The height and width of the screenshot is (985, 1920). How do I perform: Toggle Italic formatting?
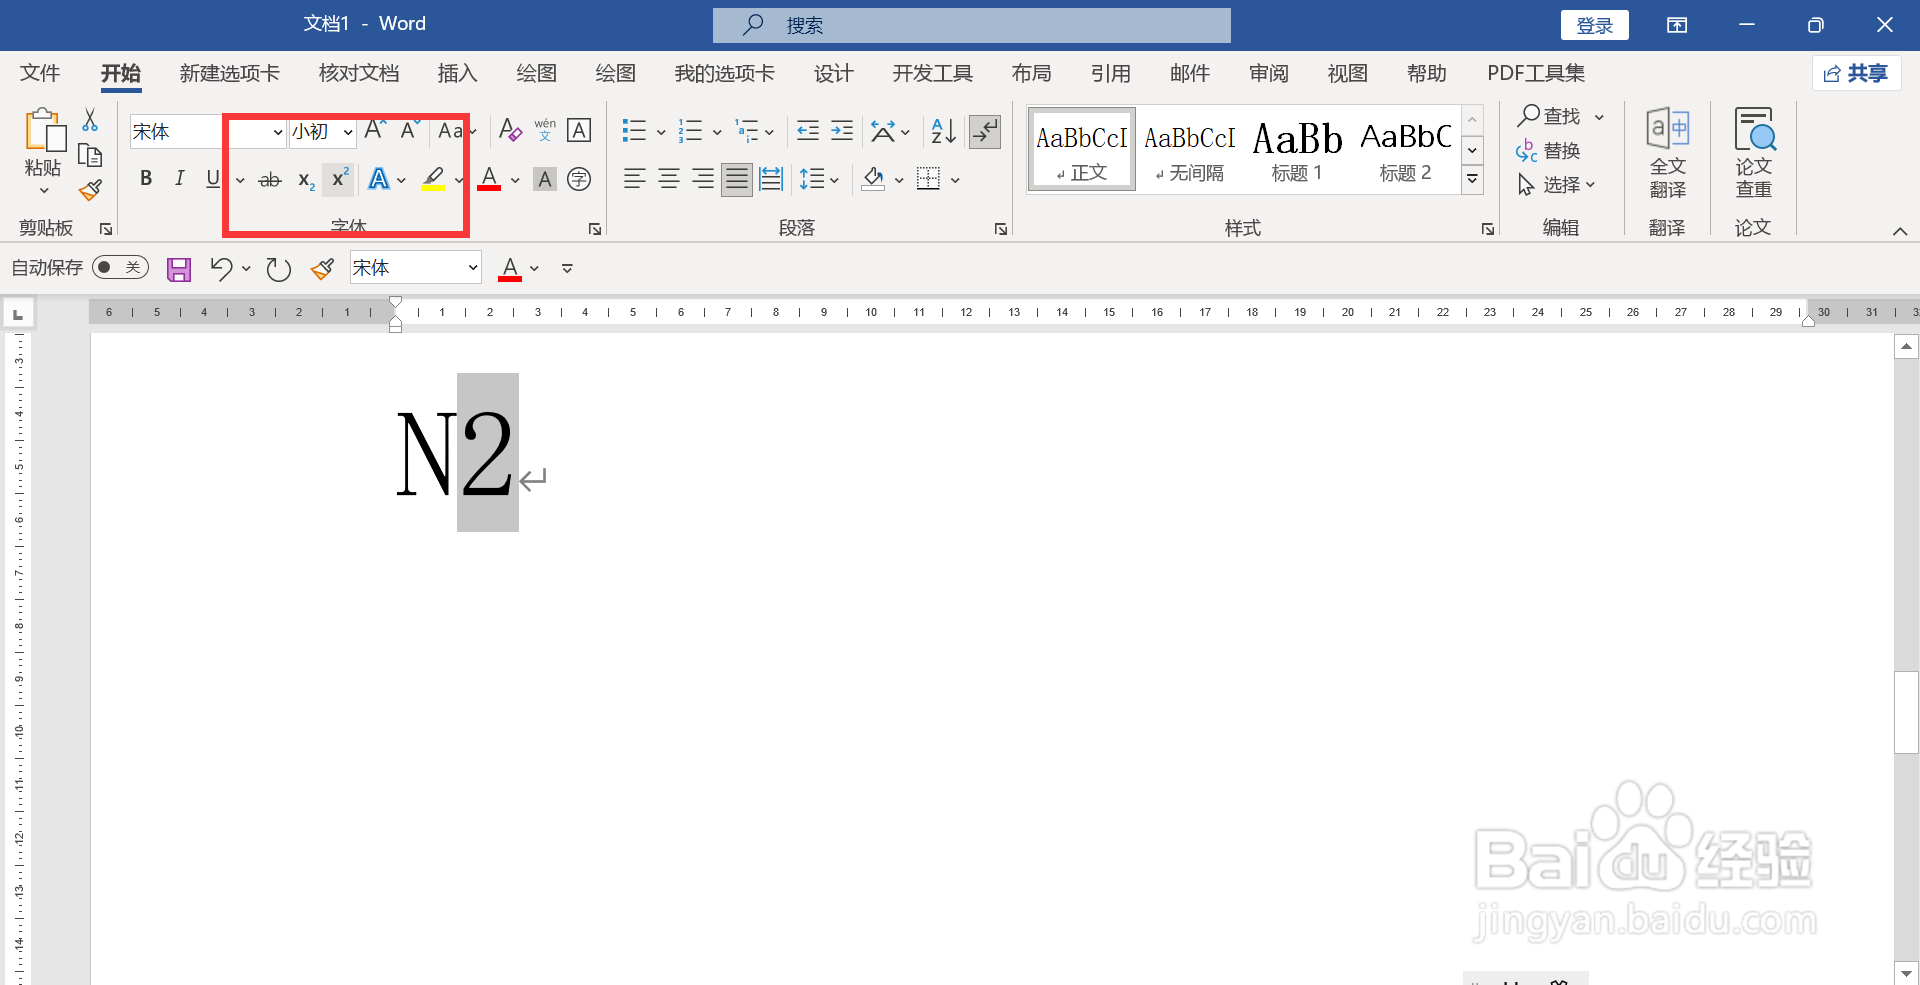(x=179, y=179)
